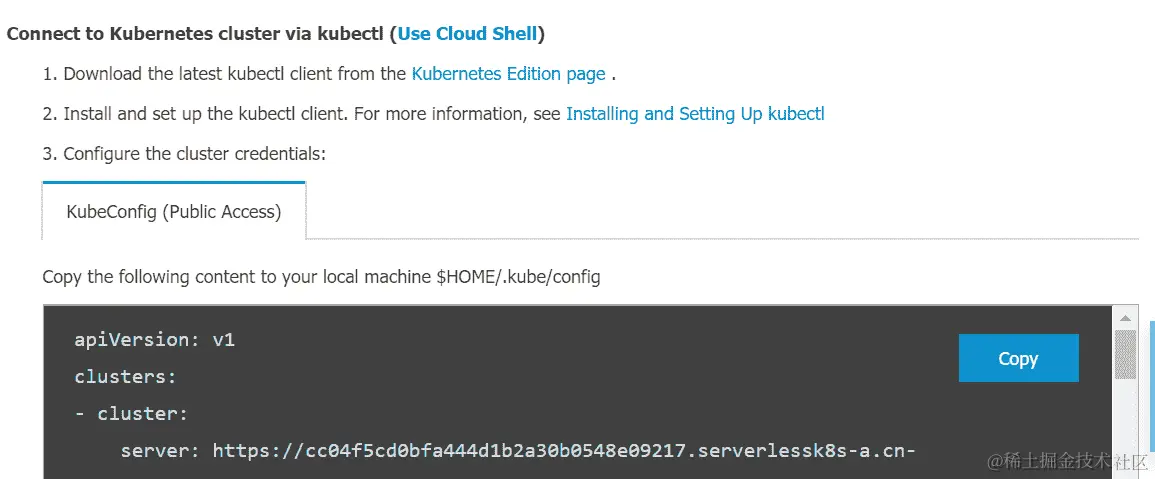Click the apiVersion: v1 line
Viewport: 1155px width, 479px height.
pos(154,340)
